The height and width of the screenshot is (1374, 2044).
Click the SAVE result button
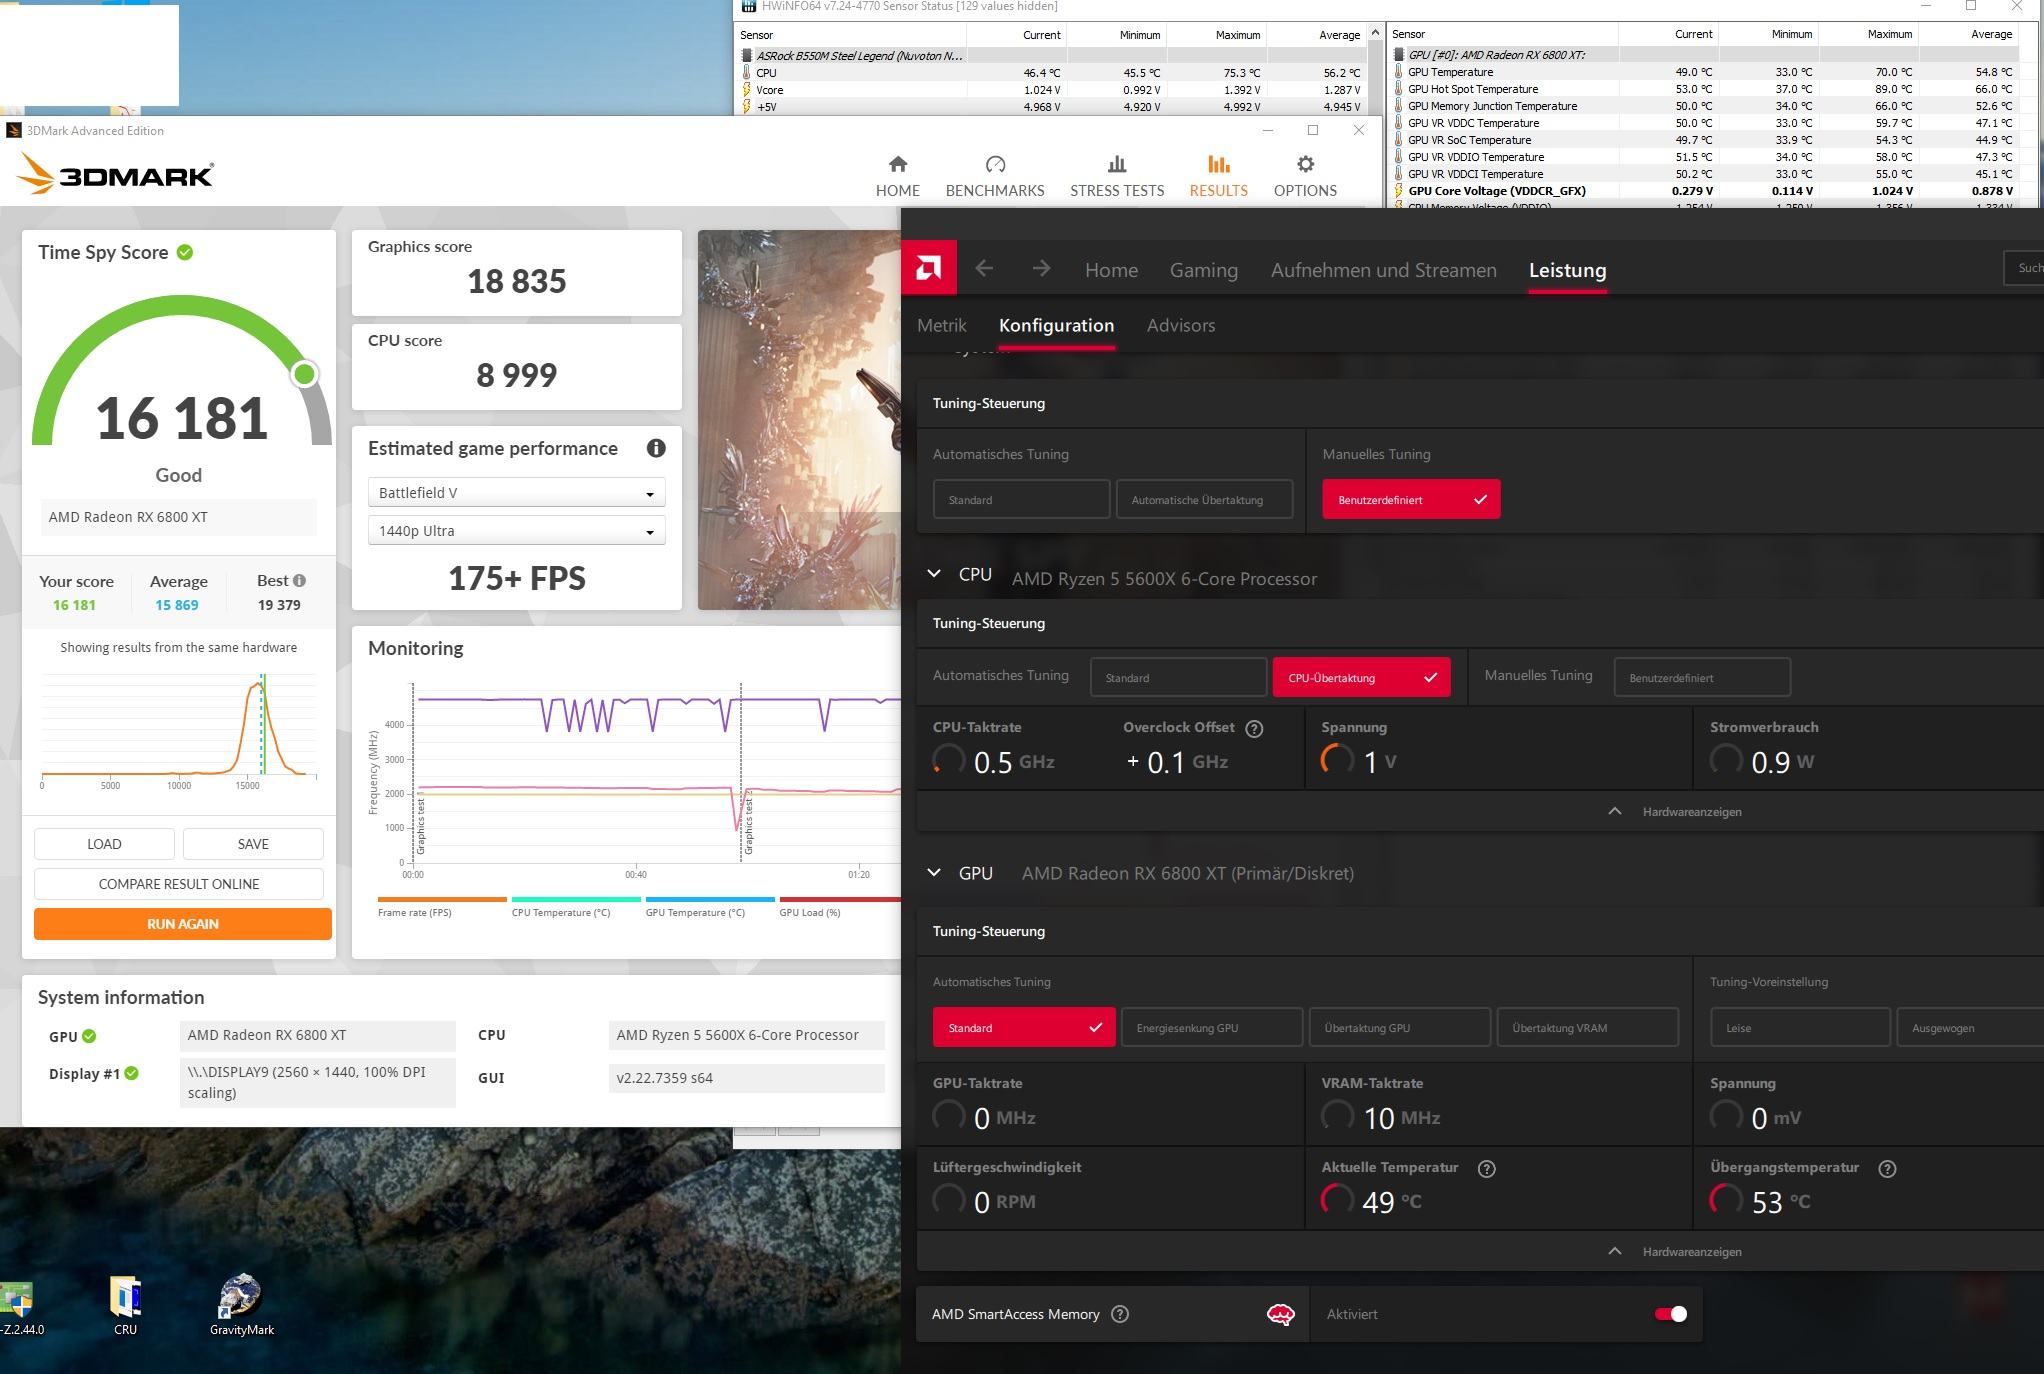tap(253, 843)
